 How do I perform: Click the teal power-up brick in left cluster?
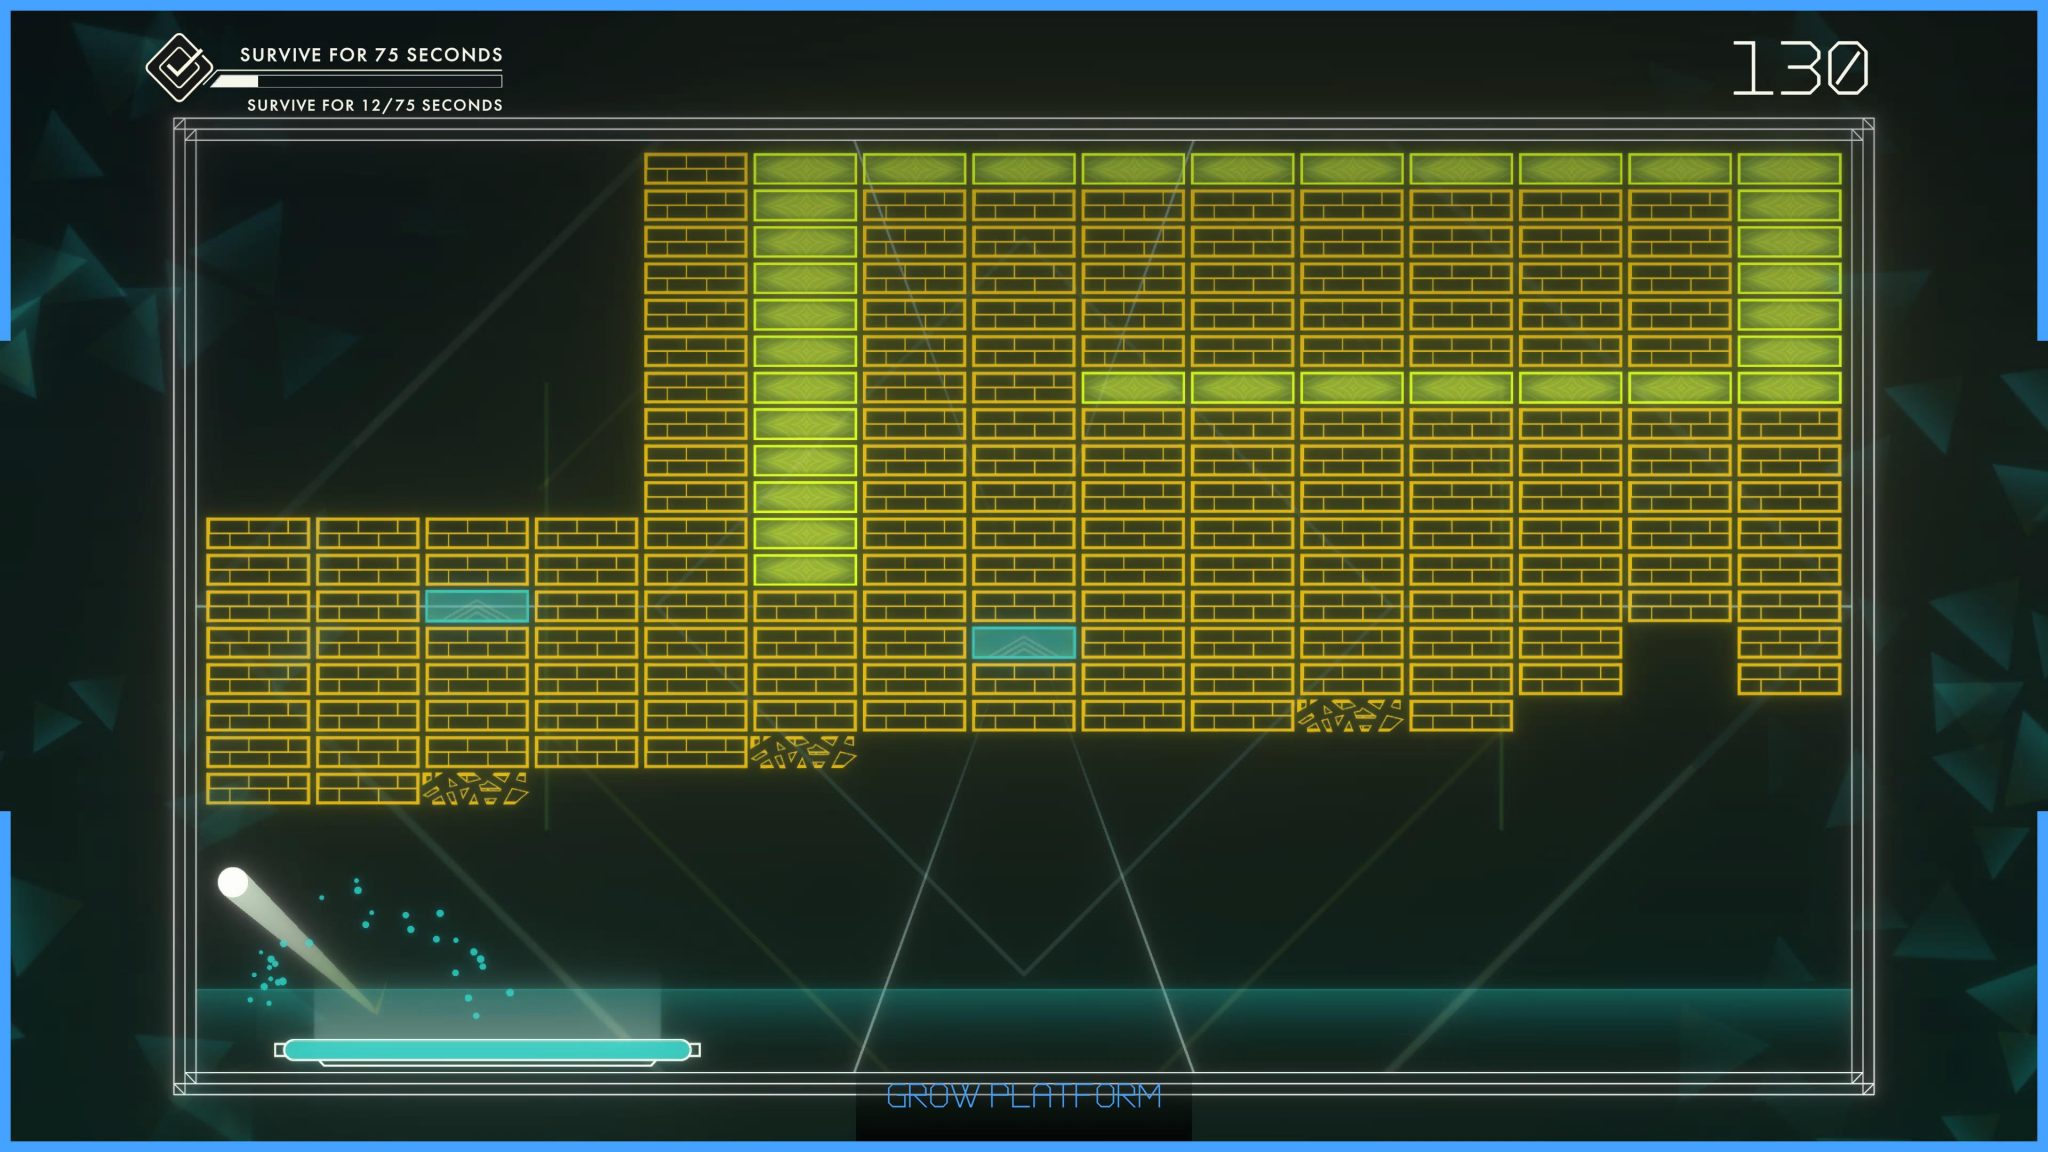tap(476, 606)
